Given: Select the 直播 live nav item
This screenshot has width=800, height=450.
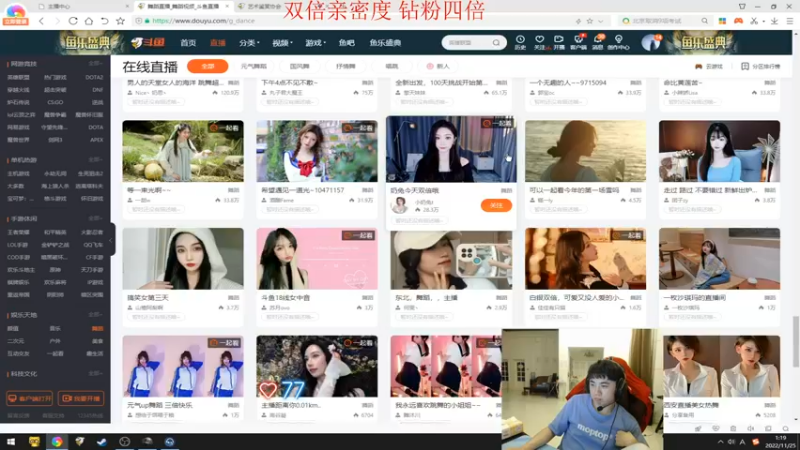Looking at the screenshot, I should (x=218, y=43).
